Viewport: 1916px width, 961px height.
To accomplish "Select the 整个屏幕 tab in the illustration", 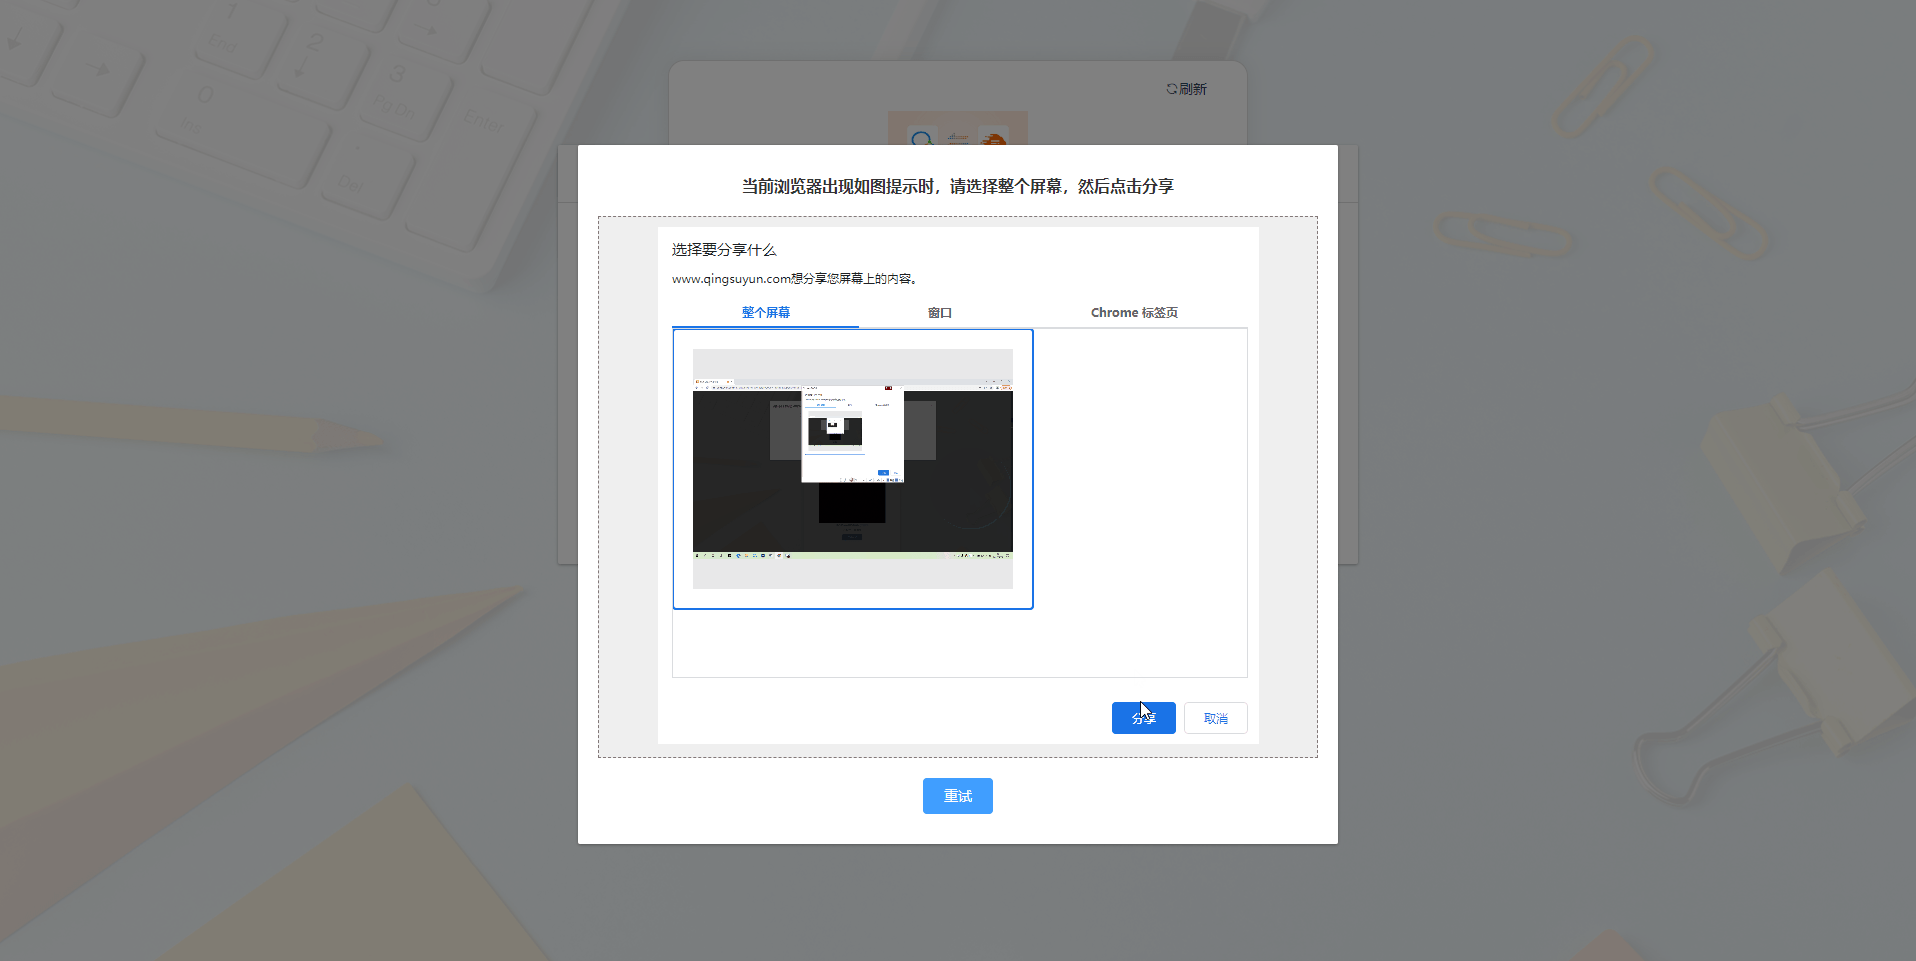I will pyautogui.click(x=766, y=313).
